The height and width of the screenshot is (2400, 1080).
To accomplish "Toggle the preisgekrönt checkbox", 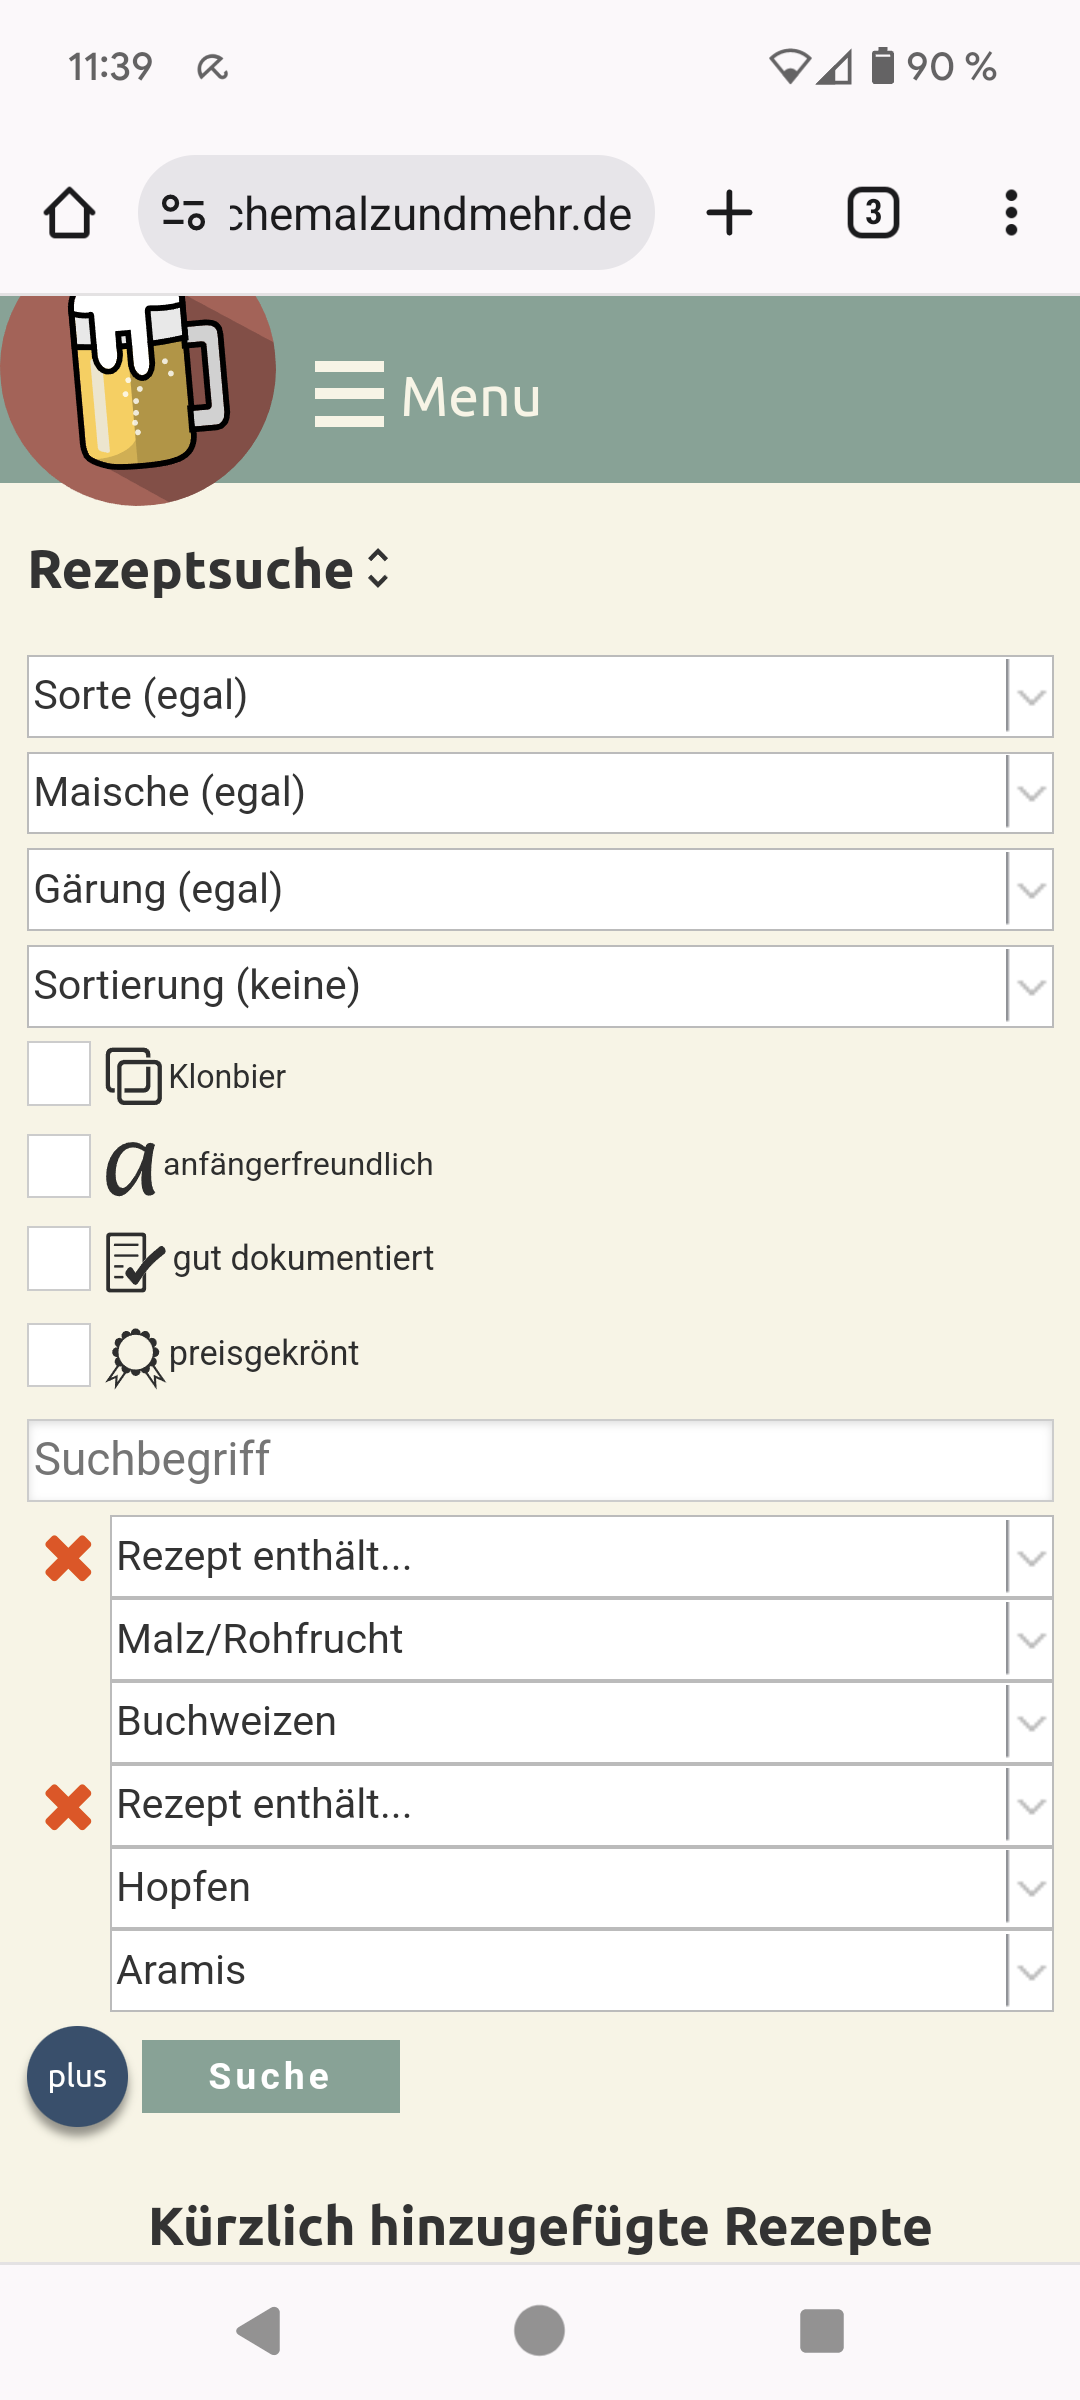I will click(x=59, y=1355).
